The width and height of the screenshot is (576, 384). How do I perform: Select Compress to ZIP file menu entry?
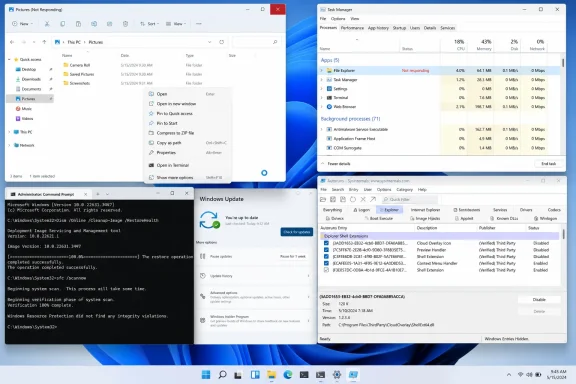tap(187, 133)
